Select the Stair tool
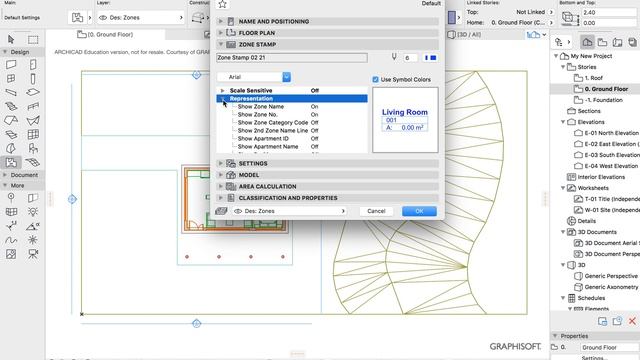Screen dimensions: 640x360 [x=11, y=106]
